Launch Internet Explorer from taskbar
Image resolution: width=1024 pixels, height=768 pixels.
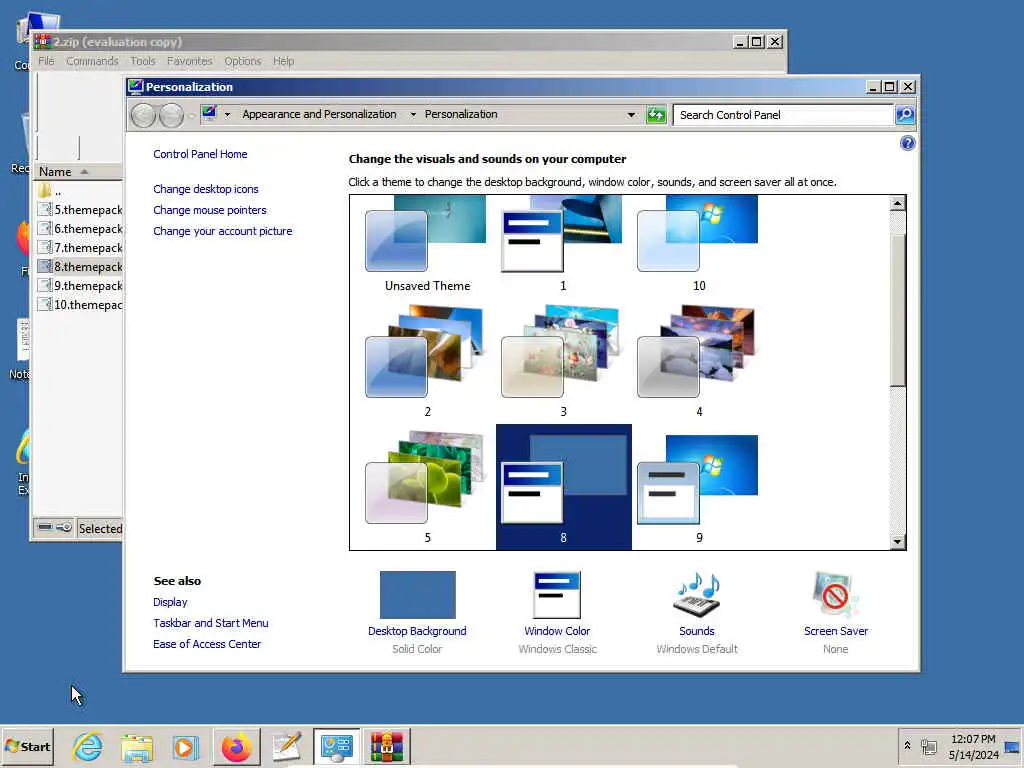88,746
